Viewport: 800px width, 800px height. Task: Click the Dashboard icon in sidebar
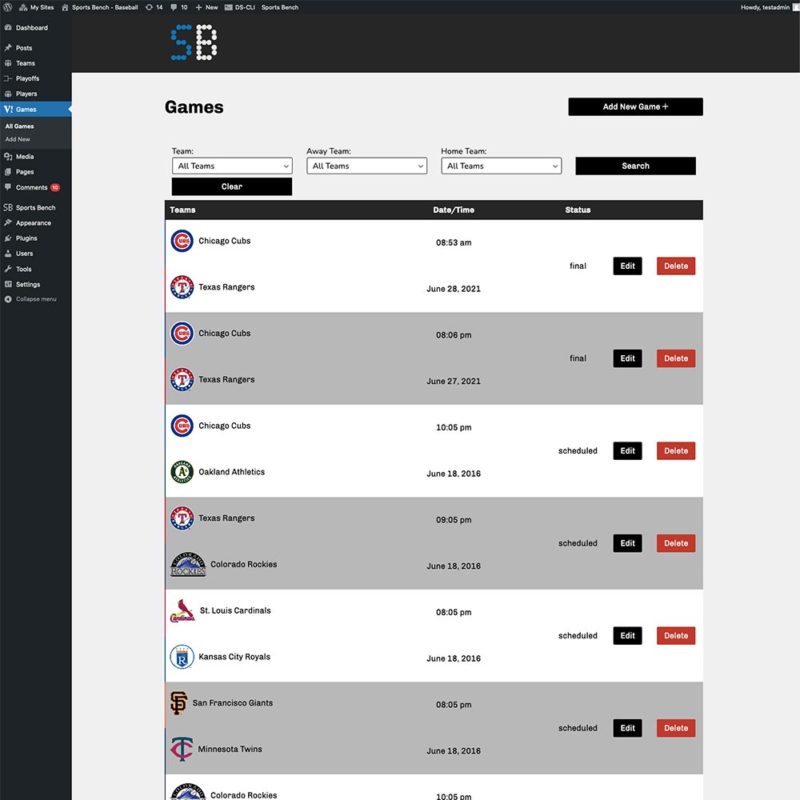8,28
